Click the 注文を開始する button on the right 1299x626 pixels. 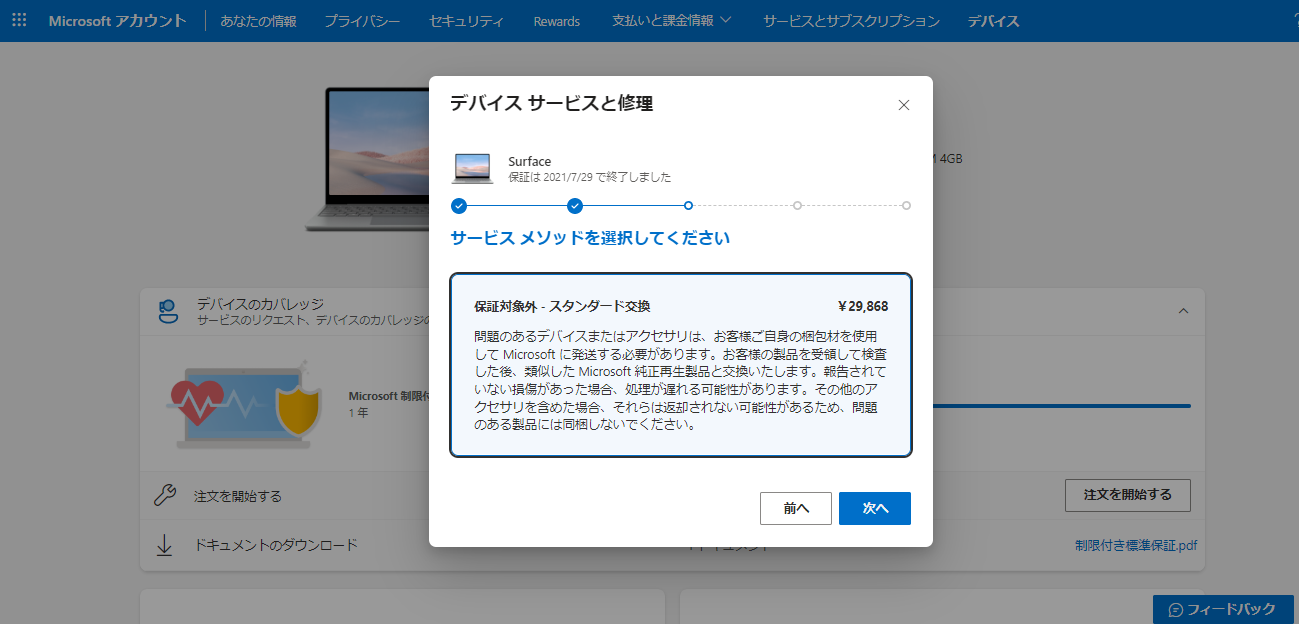(x=1128, y=495)
